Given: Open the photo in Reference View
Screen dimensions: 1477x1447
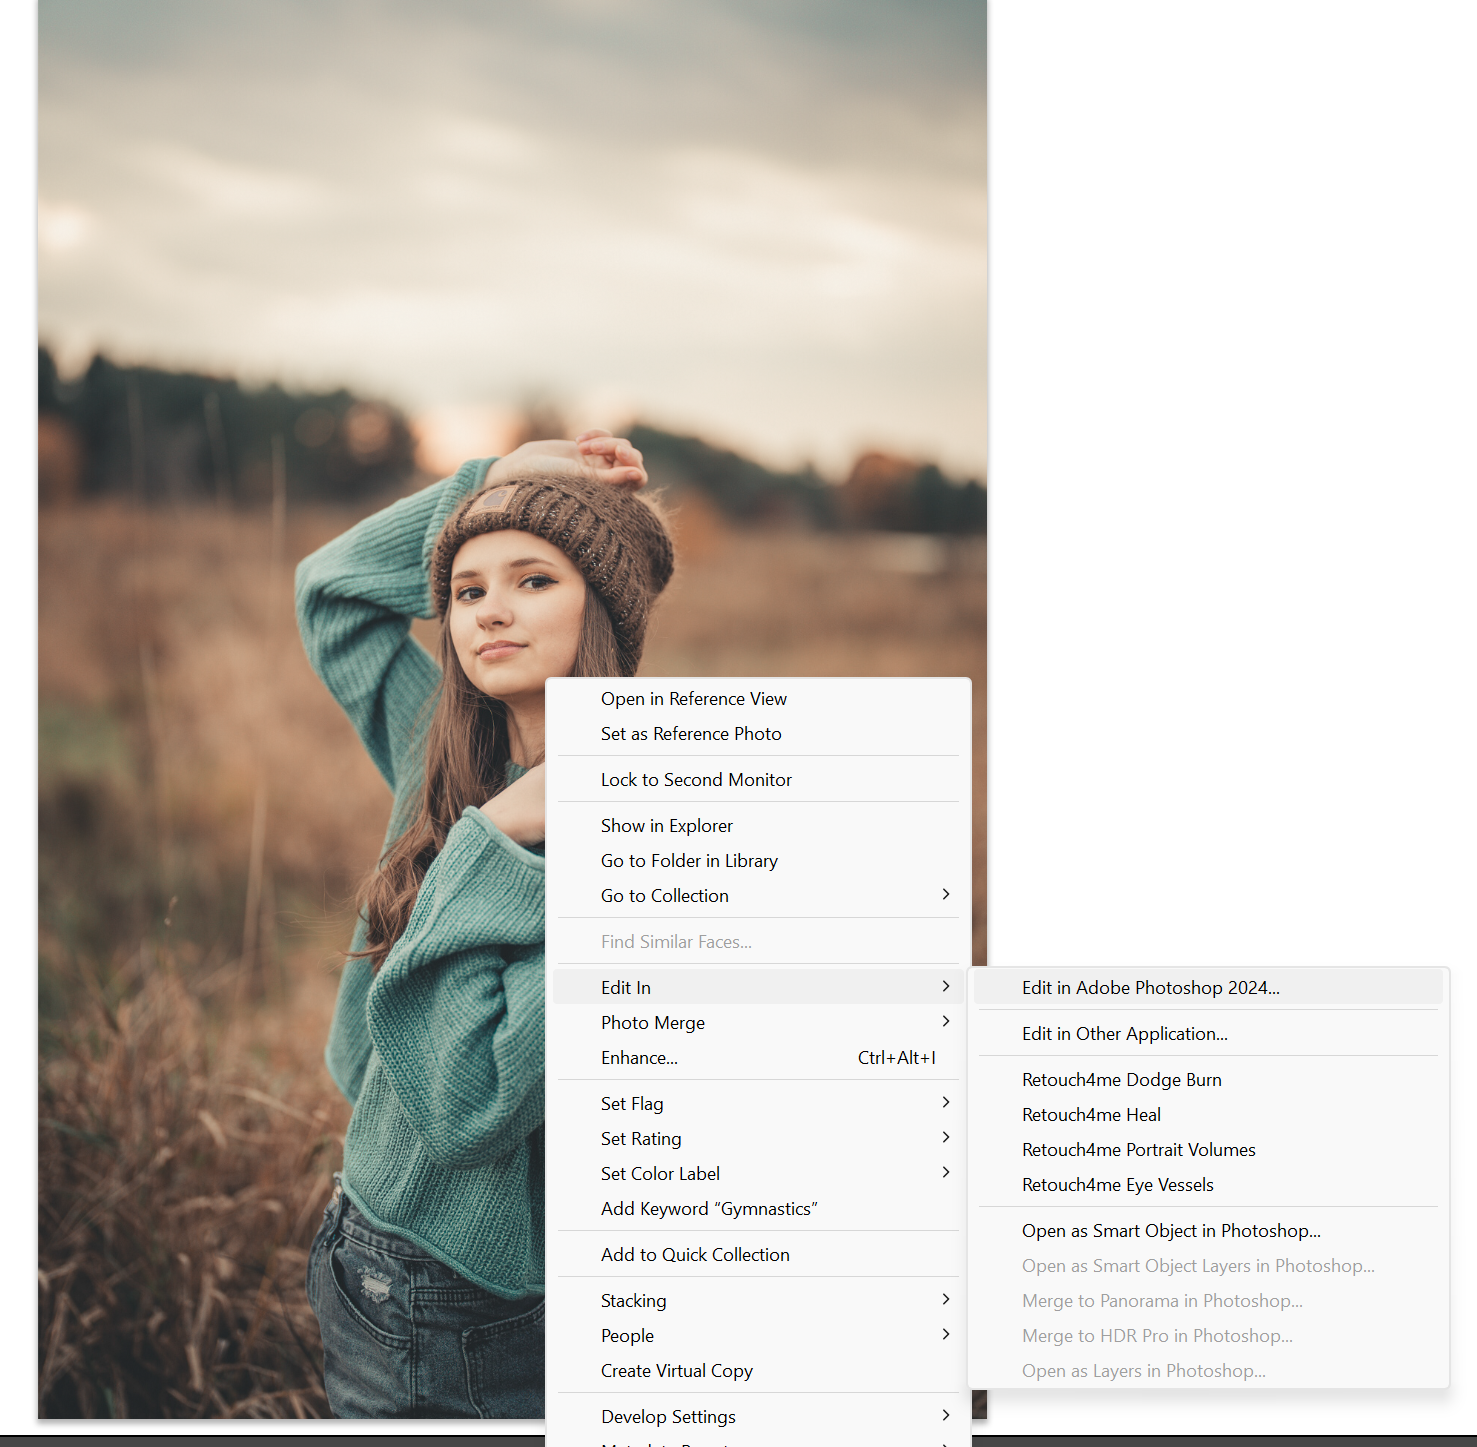Looking at the screenshot, I should pyautogui.click(x=693, y=698).
